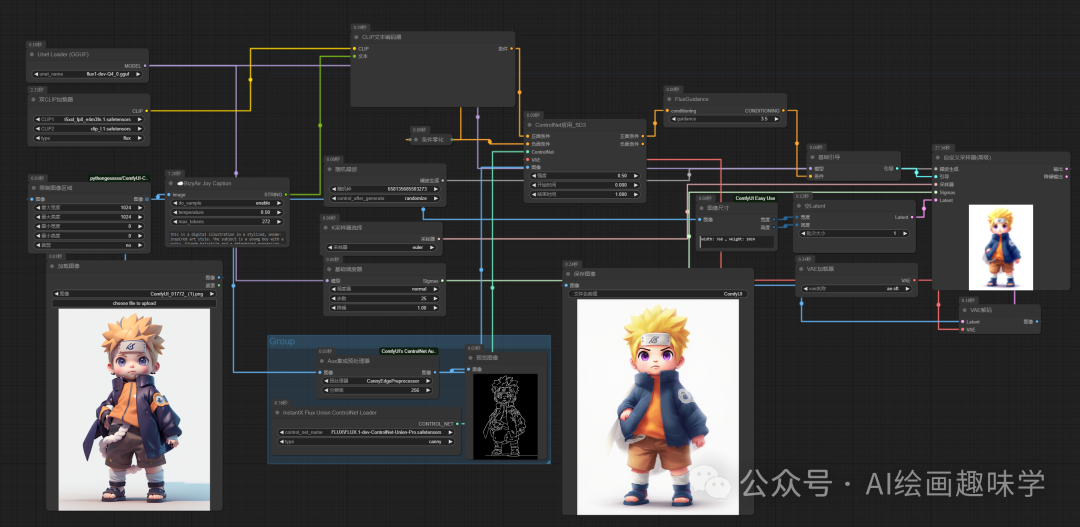Click the MODEL output socket on Unet Loader

tap(146, 65)
